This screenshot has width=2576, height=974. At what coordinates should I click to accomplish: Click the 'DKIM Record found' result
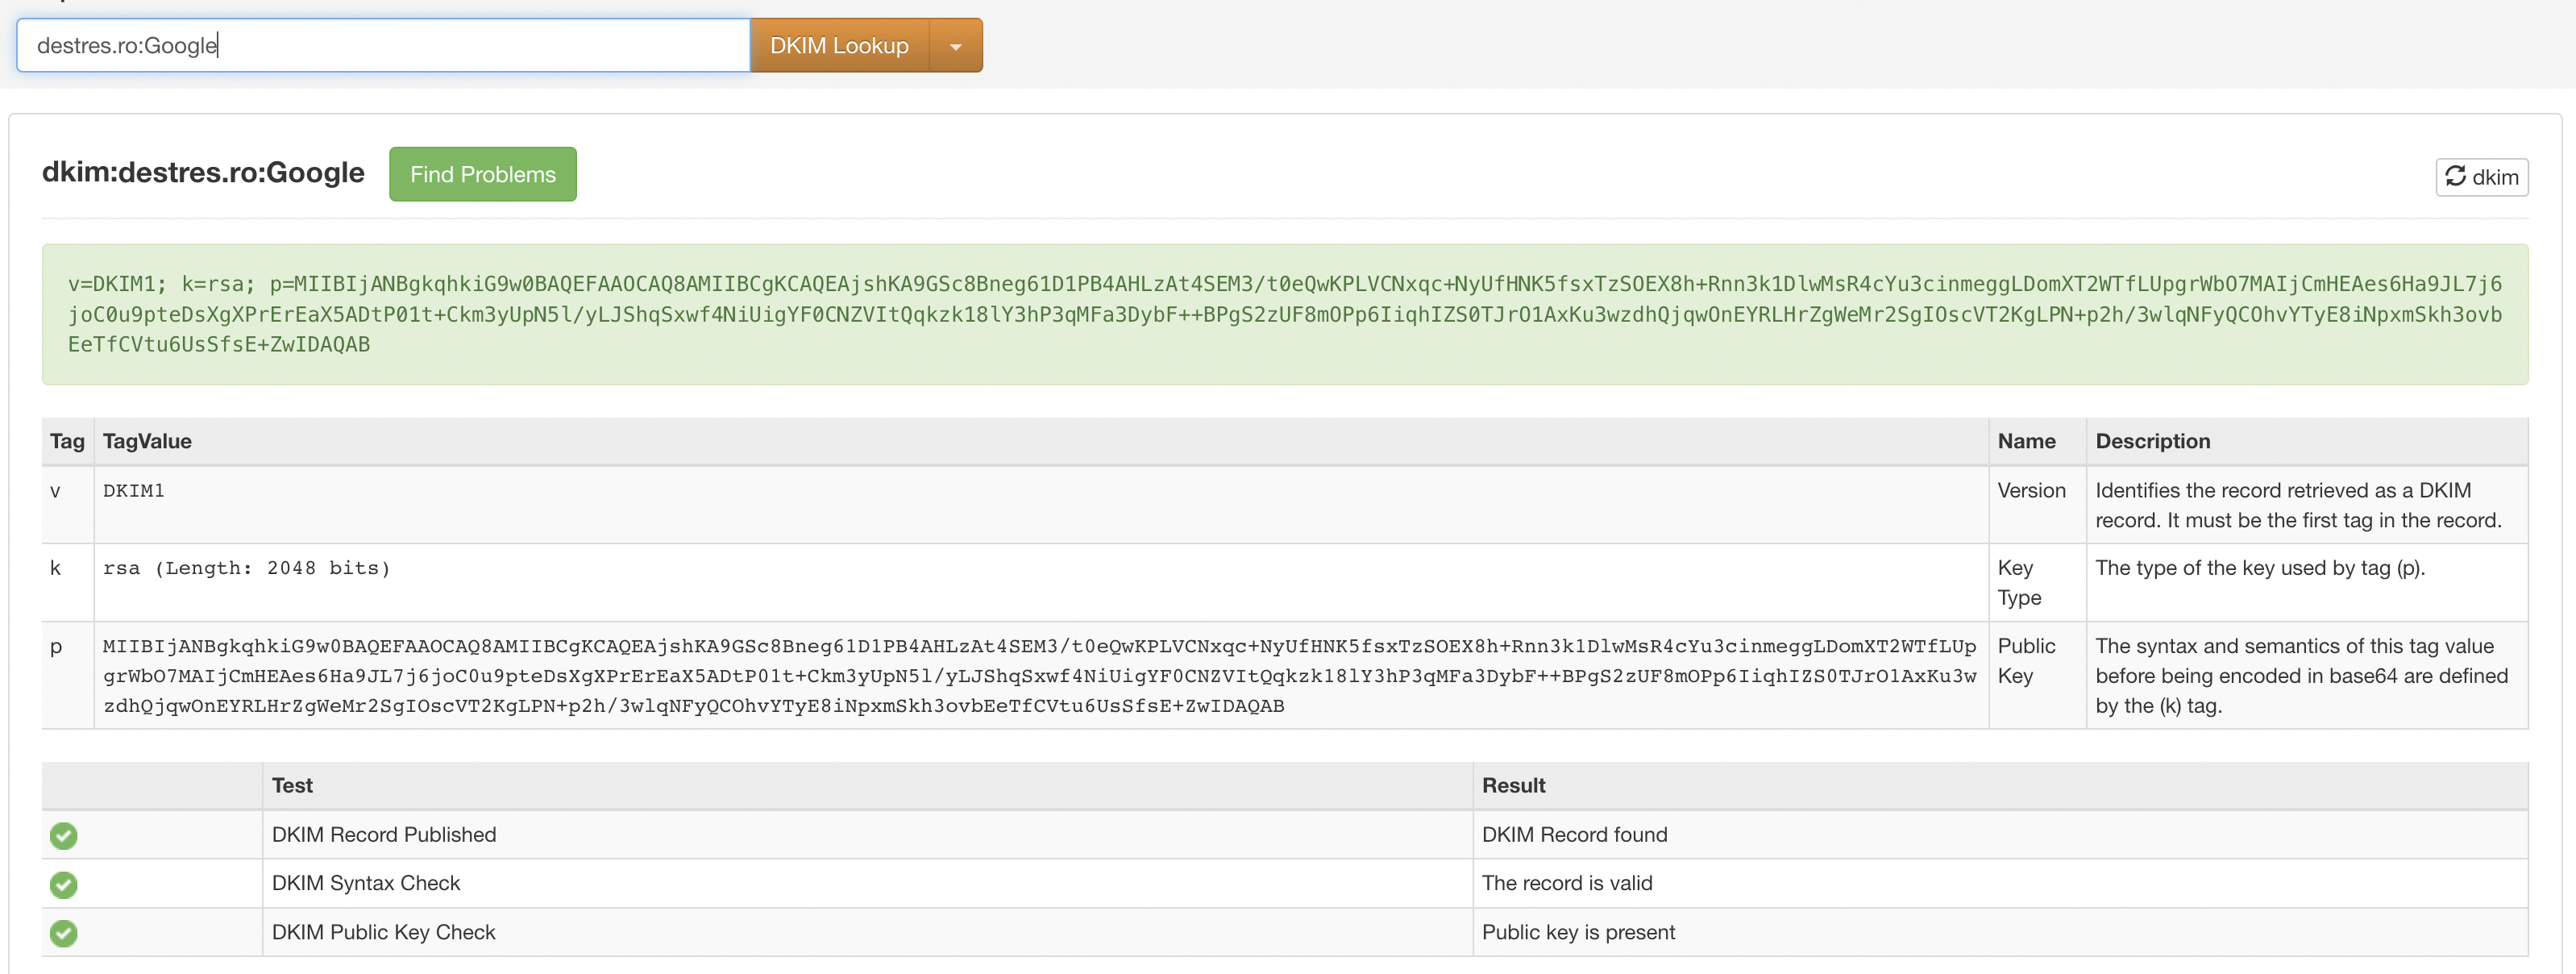point(1574,834)
